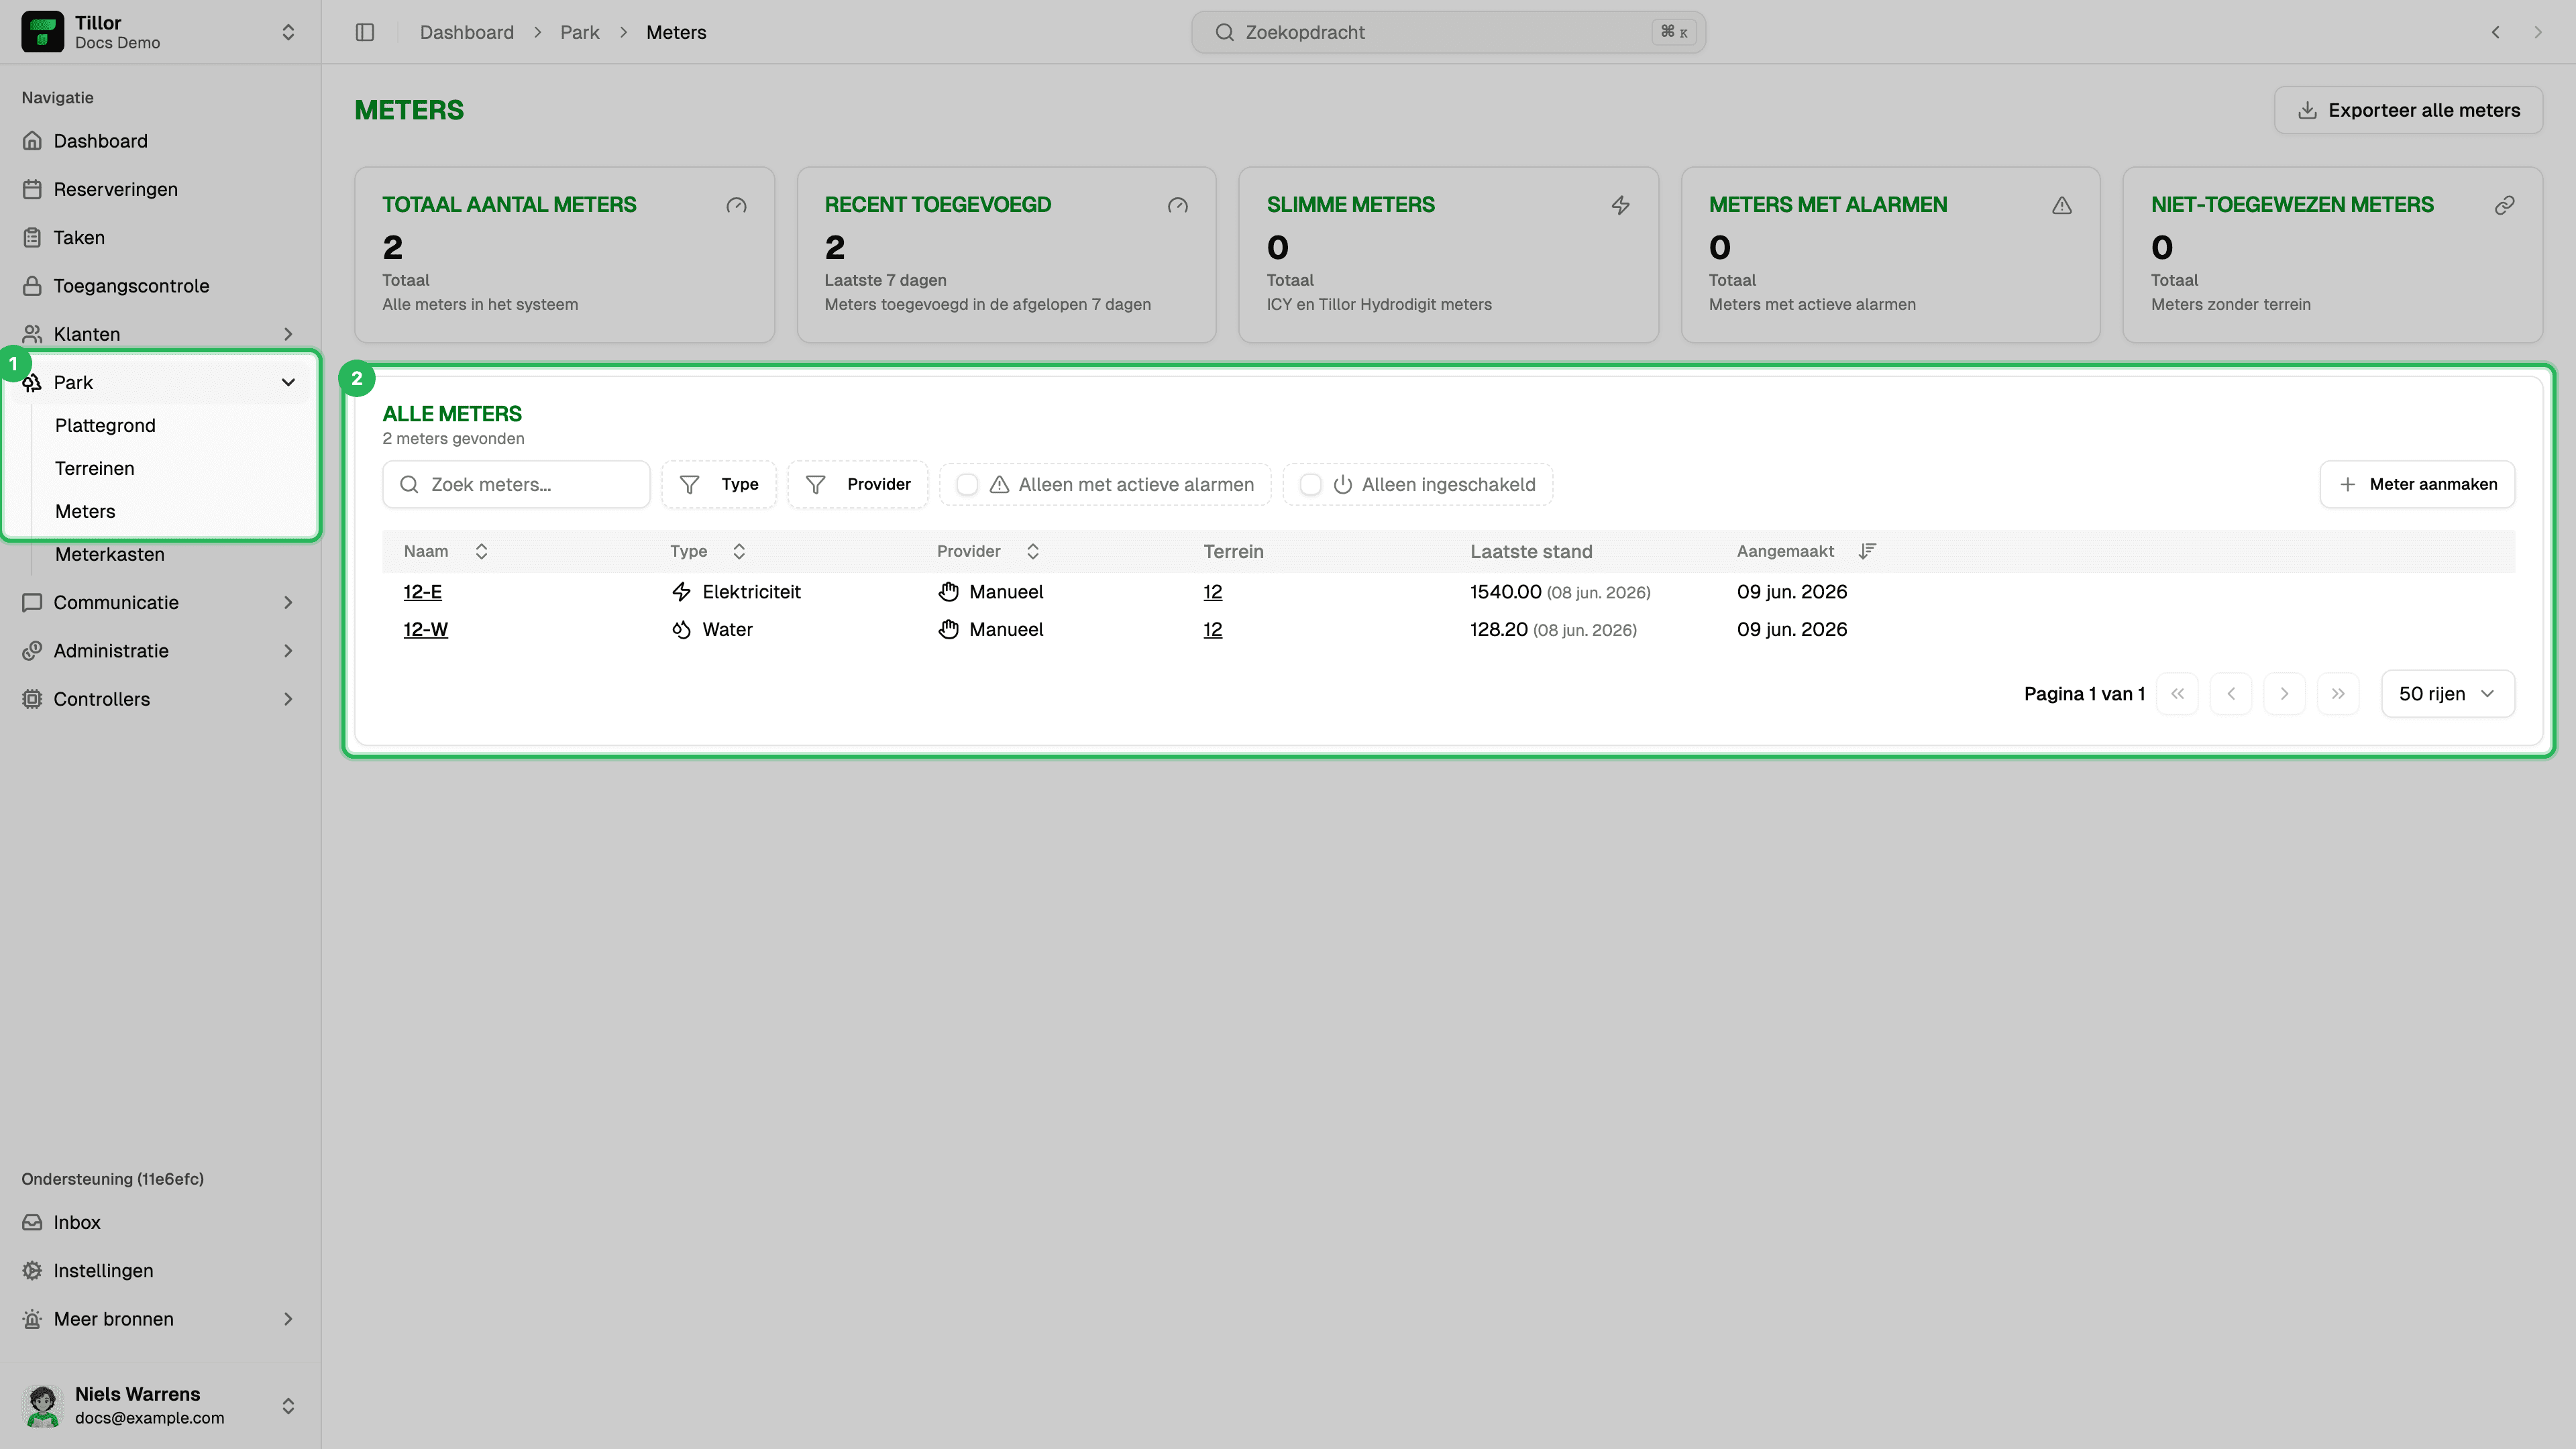Focus the global Zoekopdracht search bar

point(1448,32)
